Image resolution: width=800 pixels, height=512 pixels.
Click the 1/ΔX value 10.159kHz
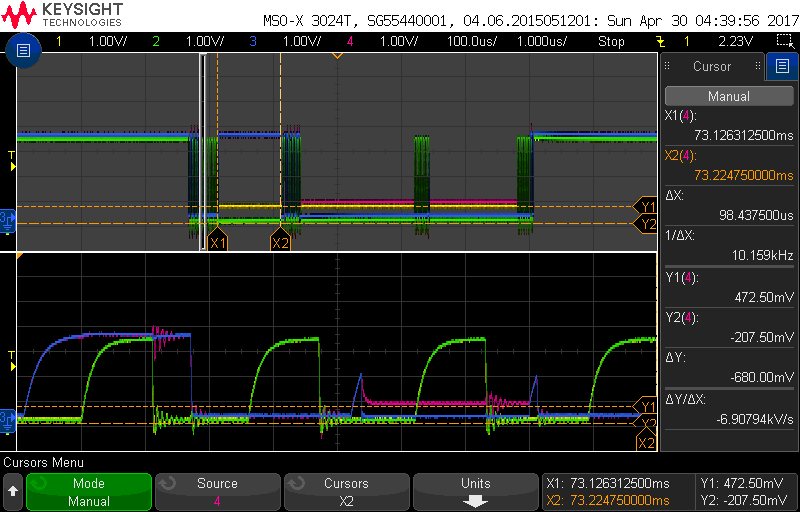[764, 255]
